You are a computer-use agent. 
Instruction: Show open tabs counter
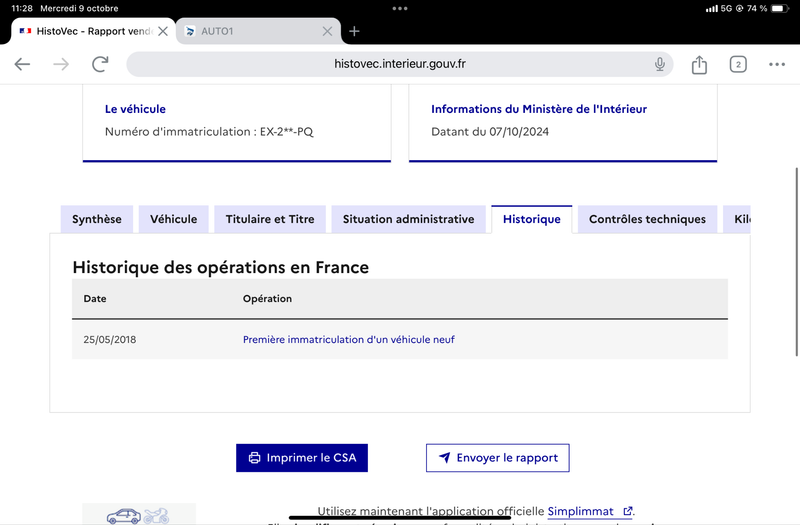(x=738, y=64)
